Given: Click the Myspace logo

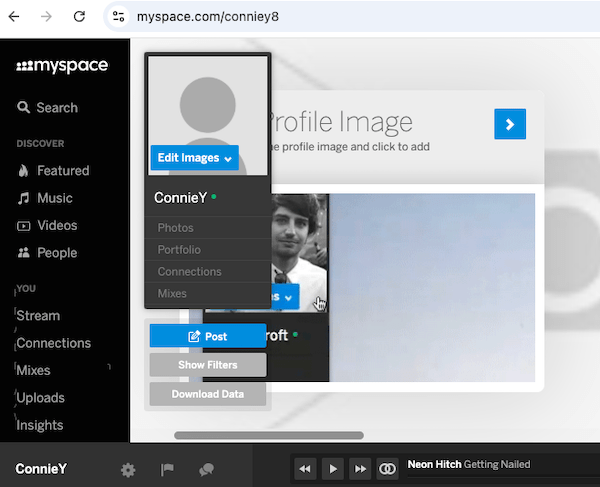Looking at the screenshot, I should (62, 67).
